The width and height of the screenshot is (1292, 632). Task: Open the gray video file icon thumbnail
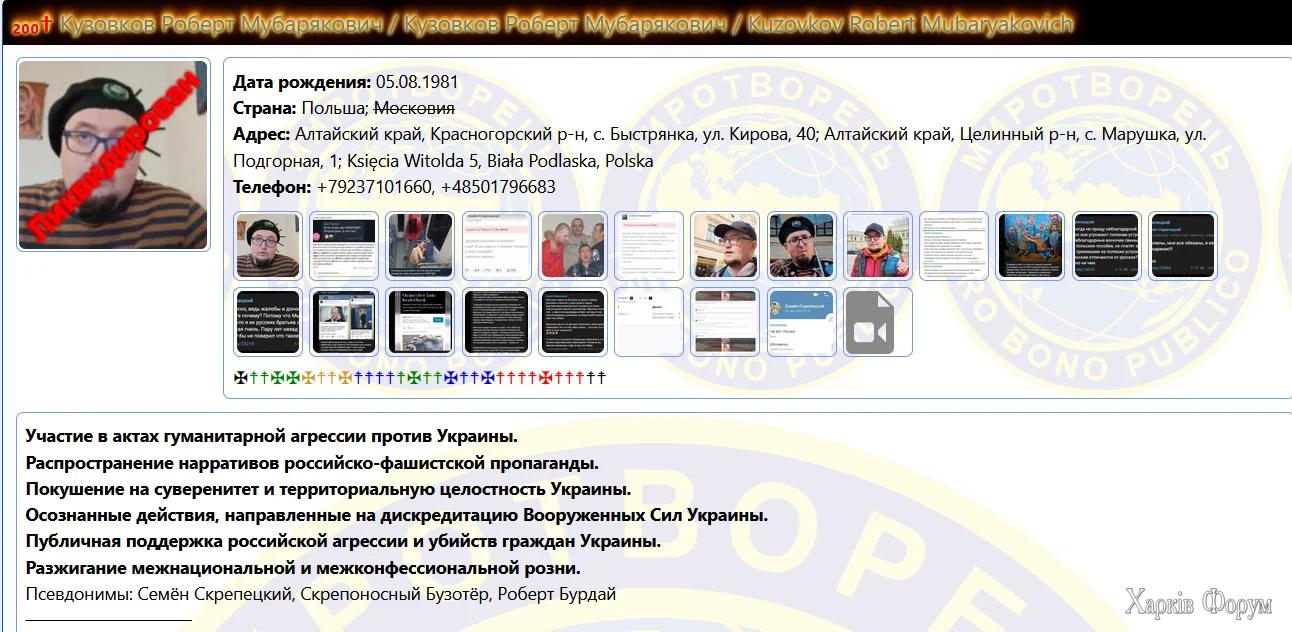[878, 322]
